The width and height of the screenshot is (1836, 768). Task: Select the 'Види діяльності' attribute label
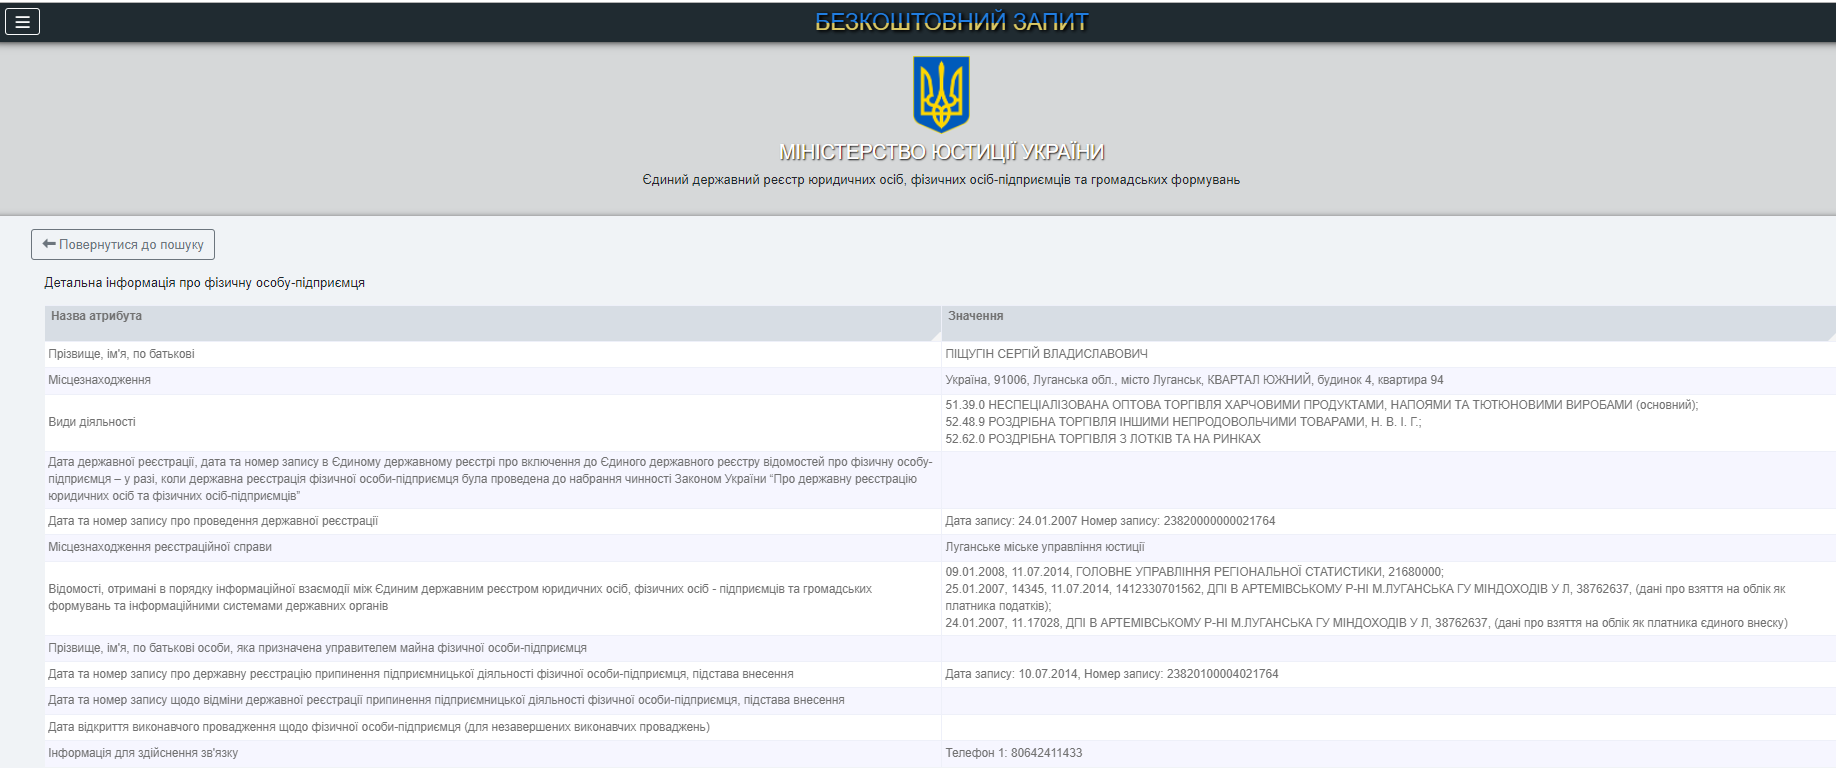click(x=92, y=422)
